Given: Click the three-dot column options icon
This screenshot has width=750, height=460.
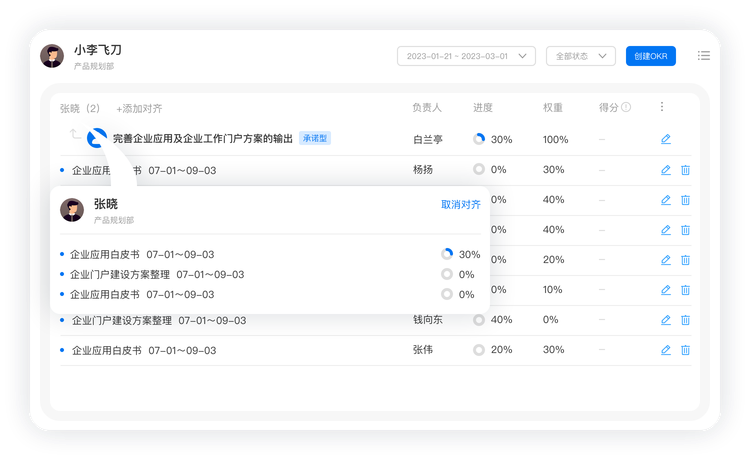Looking at the screenshot, I should click(661, 107).
